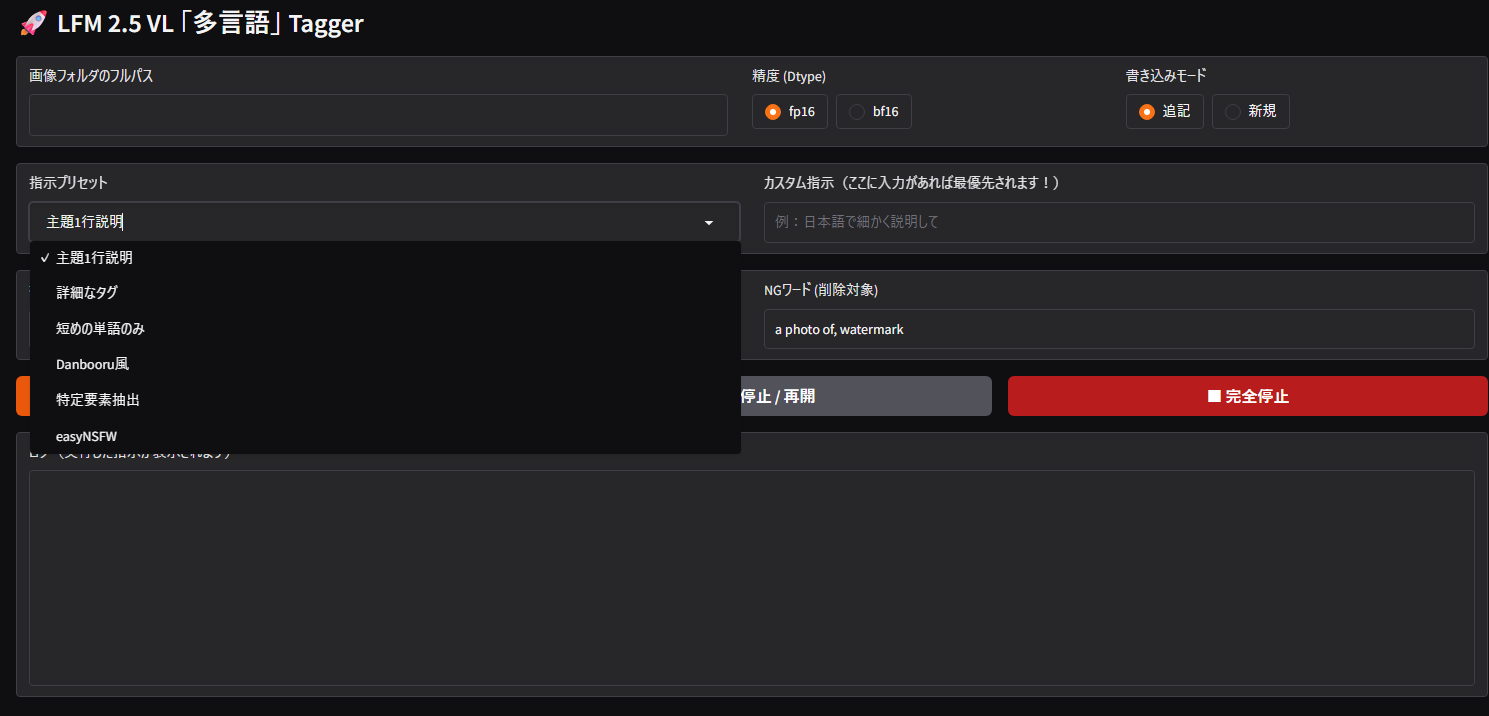Switch write mode to 新規
1489x716 pixels.
(1233, 112)
